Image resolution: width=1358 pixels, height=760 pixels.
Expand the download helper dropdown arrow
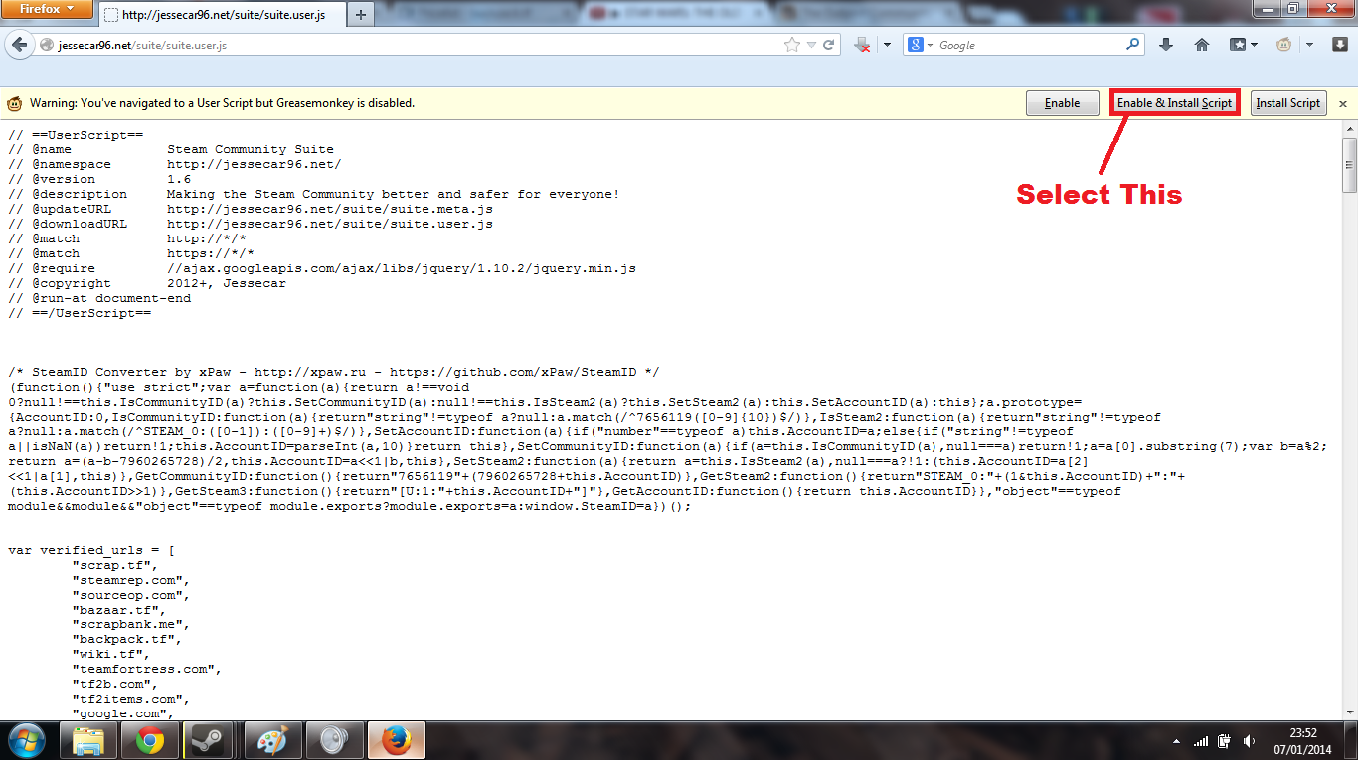[x=886, y=45]
